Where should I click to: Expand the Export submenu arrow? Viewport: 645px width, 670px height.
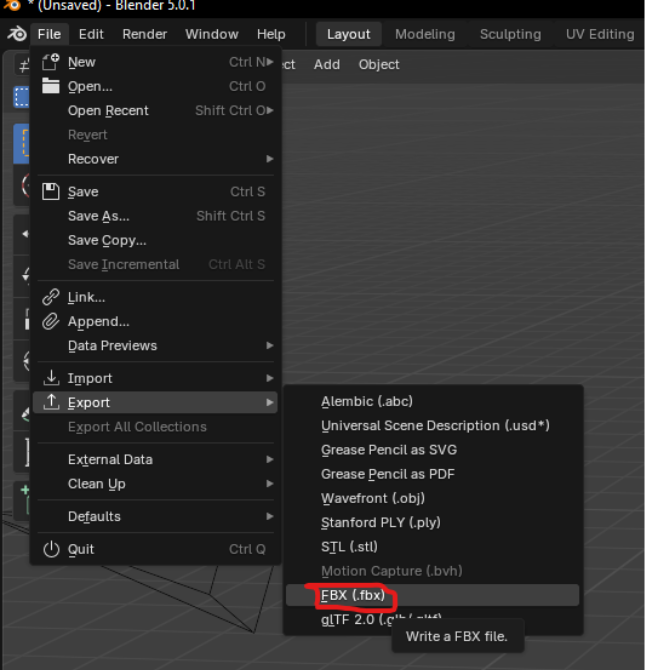coord(270,402)
